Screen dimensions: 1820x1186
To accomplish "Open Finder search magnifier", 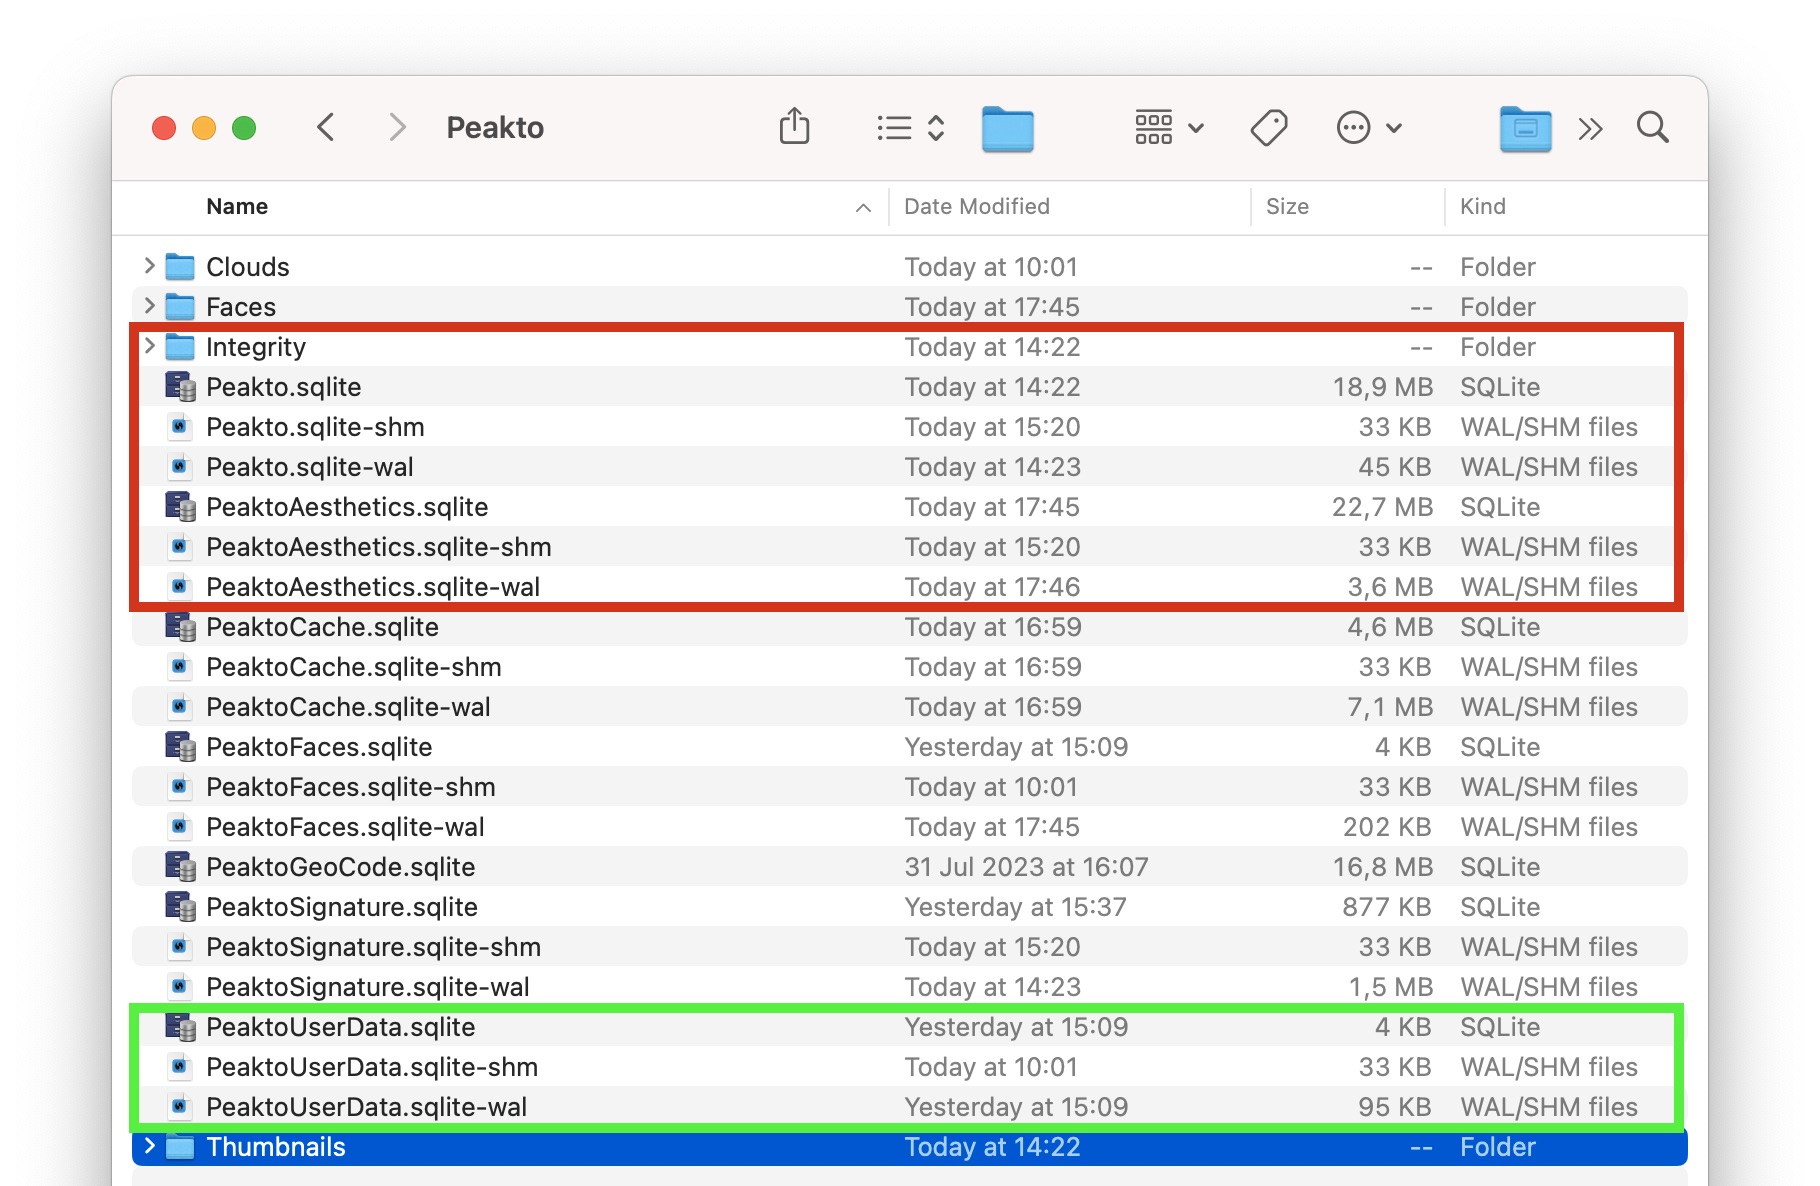I will [1653, 128].
